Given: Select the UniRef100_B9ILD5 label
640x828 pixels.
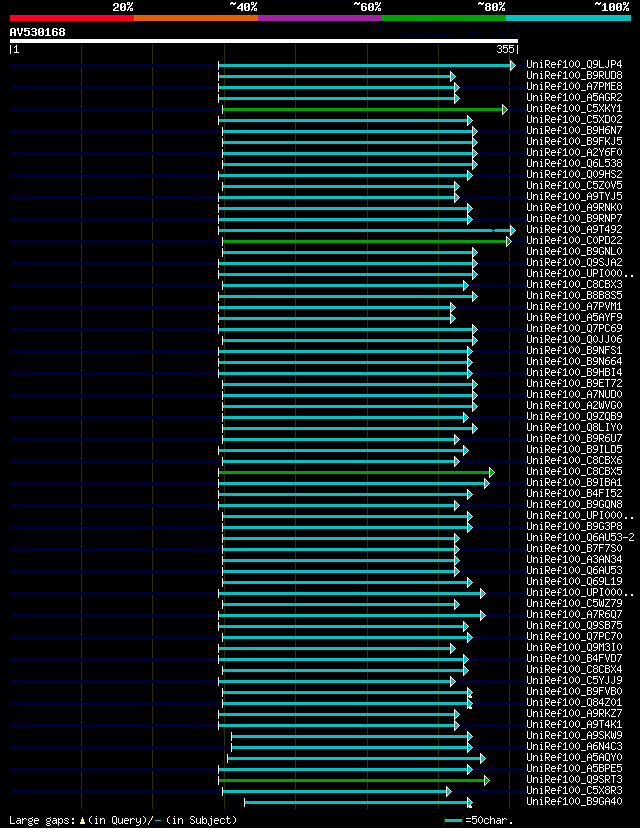Looking at the screenshot, I should (574, 449).
